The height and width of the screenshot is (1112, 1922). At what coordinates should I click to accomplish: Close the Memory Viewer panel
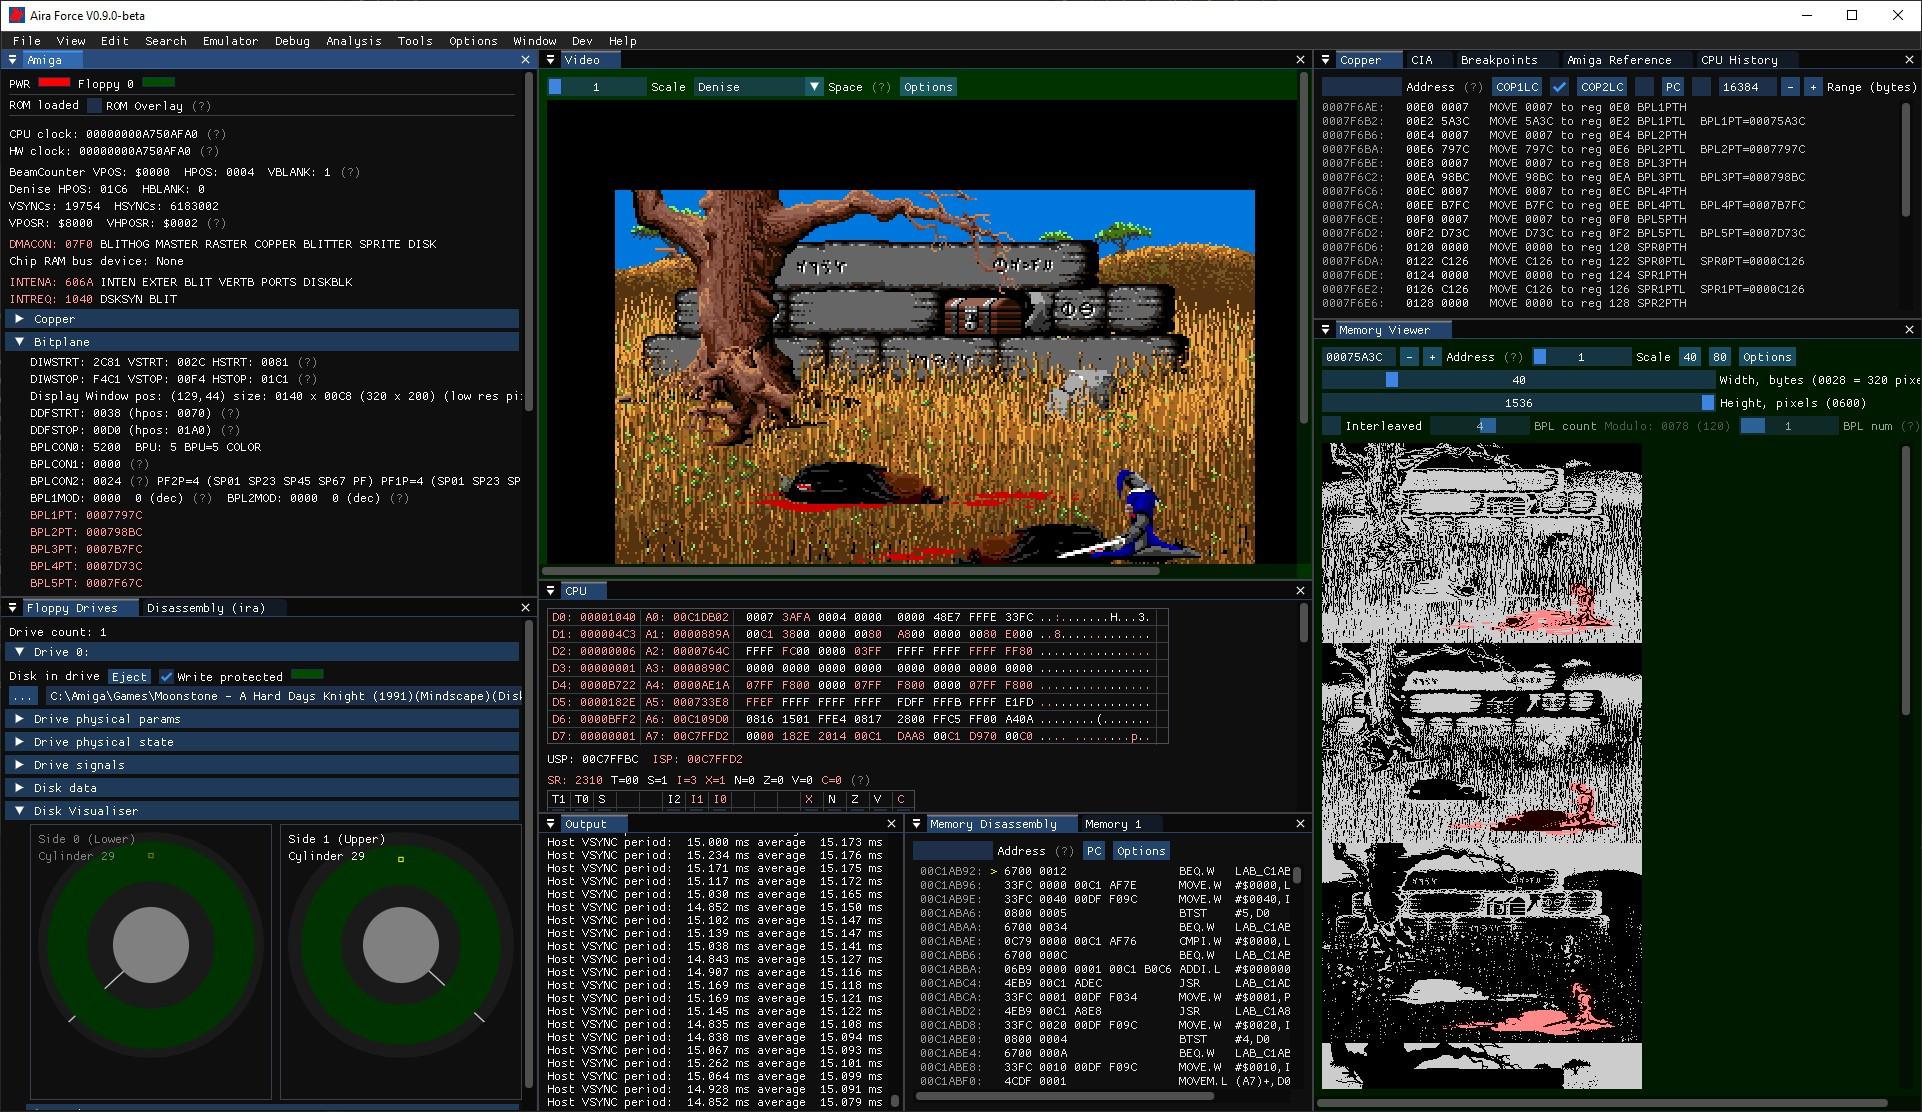[x=1909, y=330]
